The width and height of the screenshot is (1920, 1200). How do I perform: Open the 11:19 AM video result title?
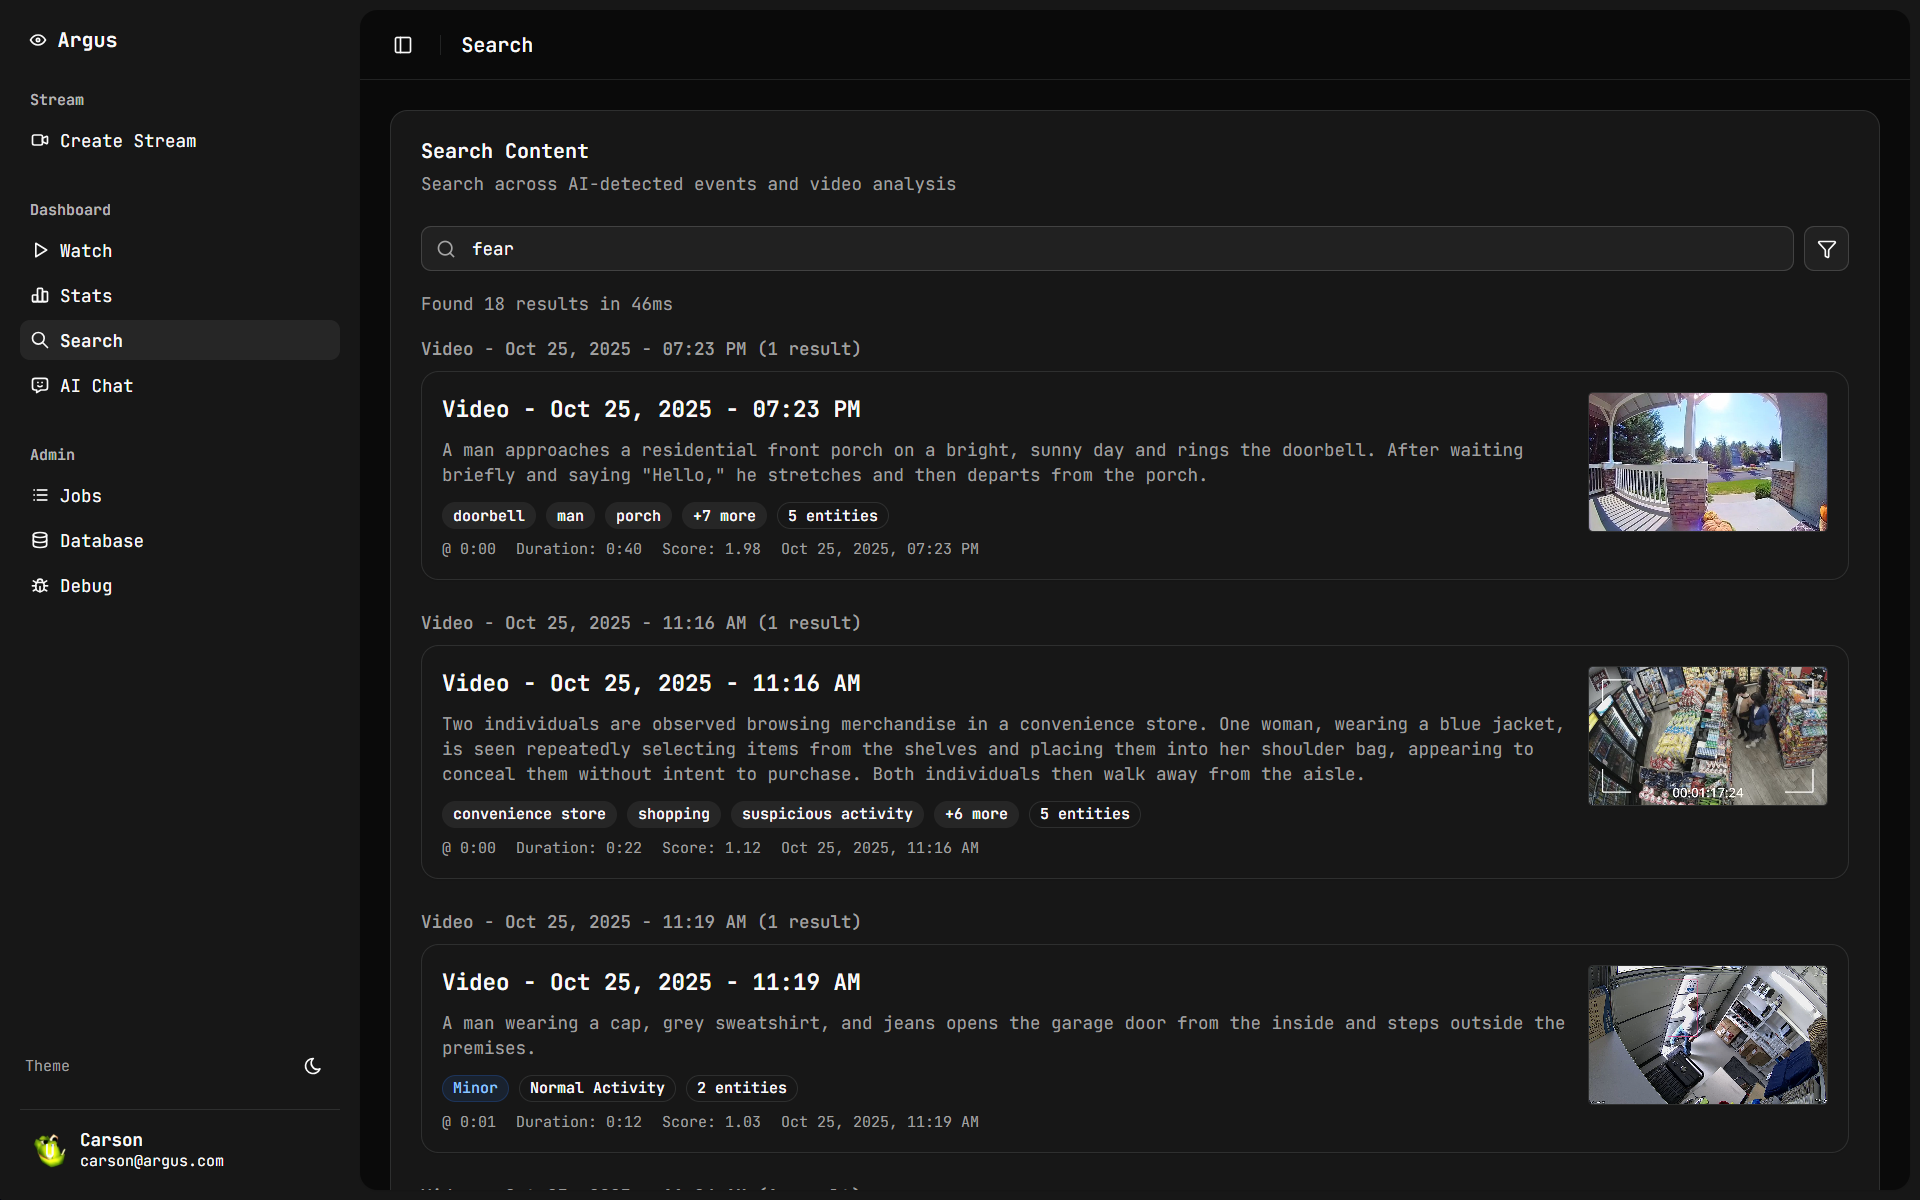pos(651,982)
